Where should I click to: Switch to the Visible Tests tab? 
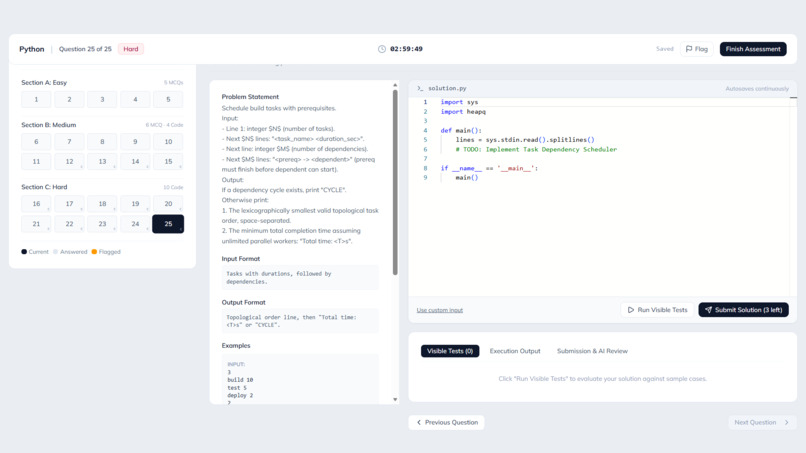pos(450,351)
